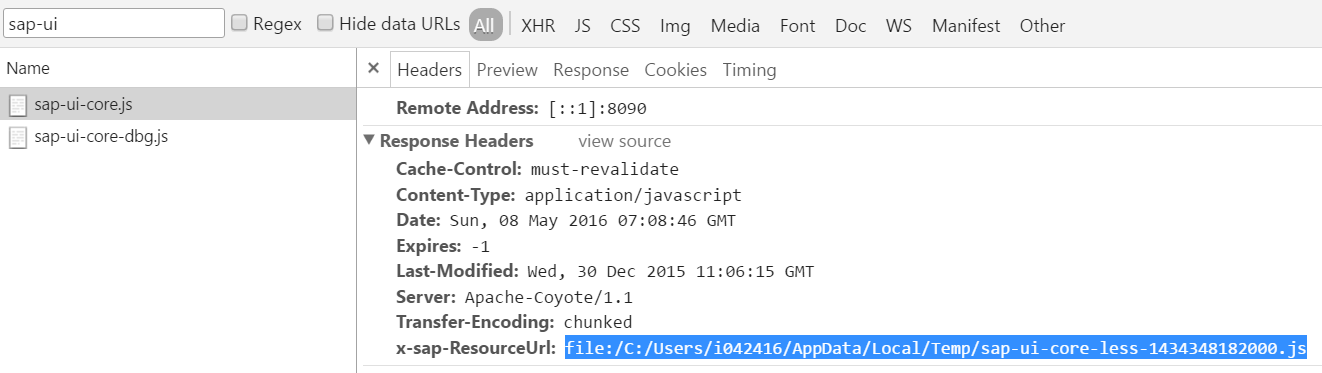The height and width of the screenshot is (373, 1322).
Task: Open the Response tab
Action: click(591, 70)
